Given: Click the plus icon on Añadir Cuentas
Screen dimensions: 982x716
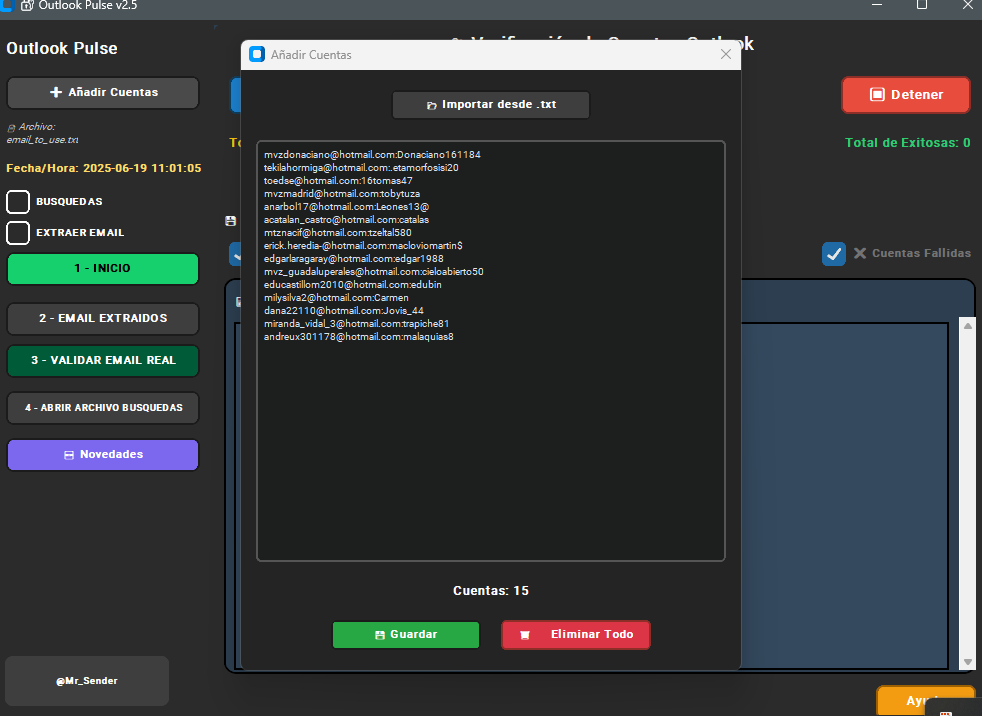Looking at the screenshot, I should (56, 93).
